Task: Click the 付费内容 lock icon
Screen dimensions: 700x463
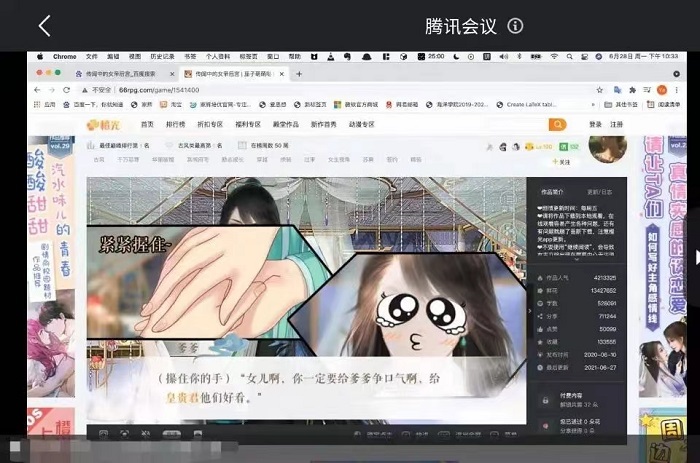Action: (x=545, y=400)
